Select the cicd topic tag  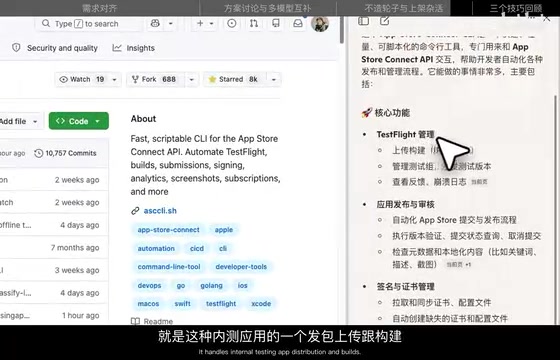pyautogui.click(x=197, y=248)
